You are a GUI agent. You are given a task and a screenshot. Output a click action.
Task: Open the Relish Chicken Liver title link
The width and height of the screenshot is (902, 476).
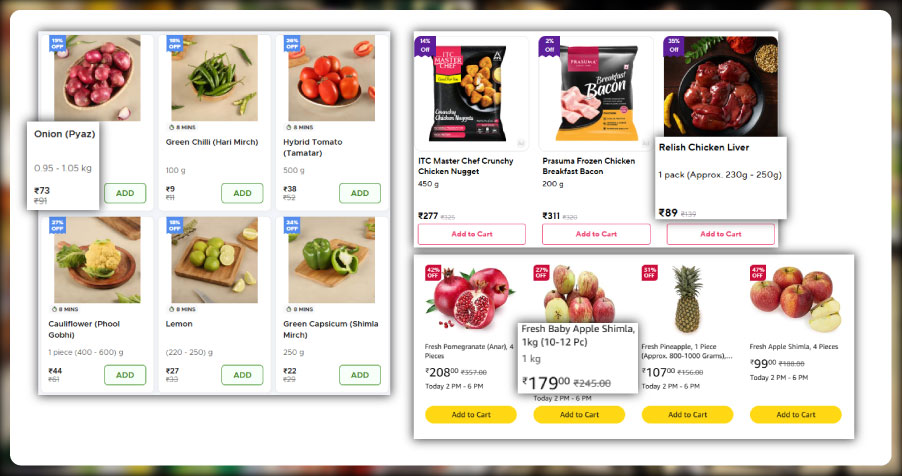[704, 147]
